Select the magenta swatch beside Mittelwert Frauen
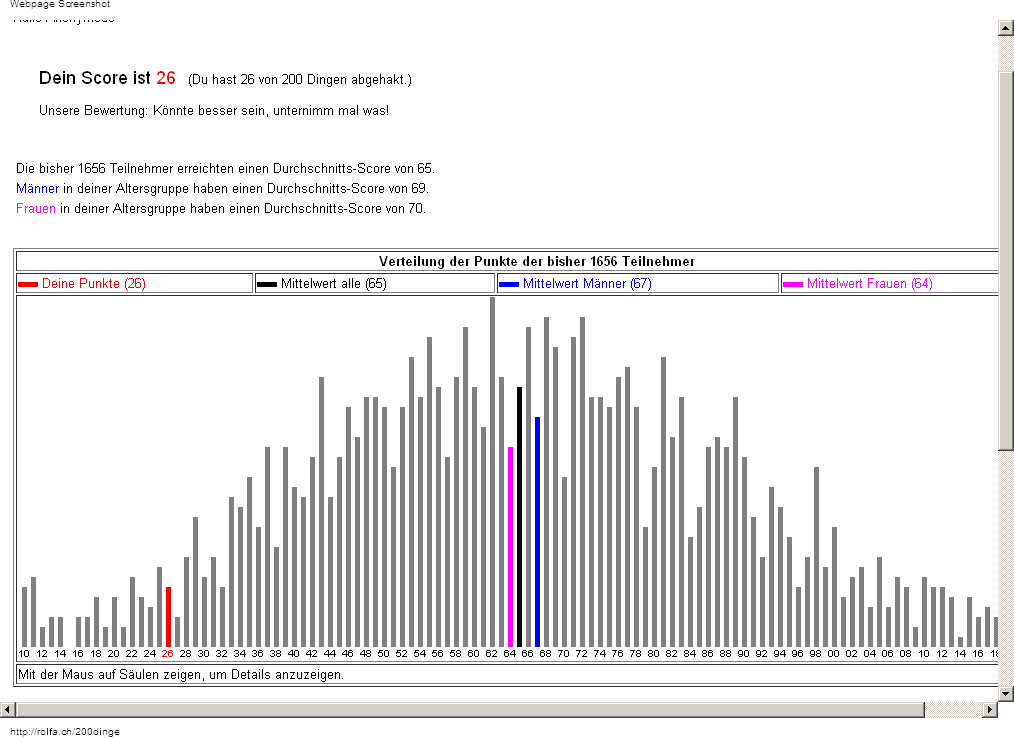 (x=793, y=284)
